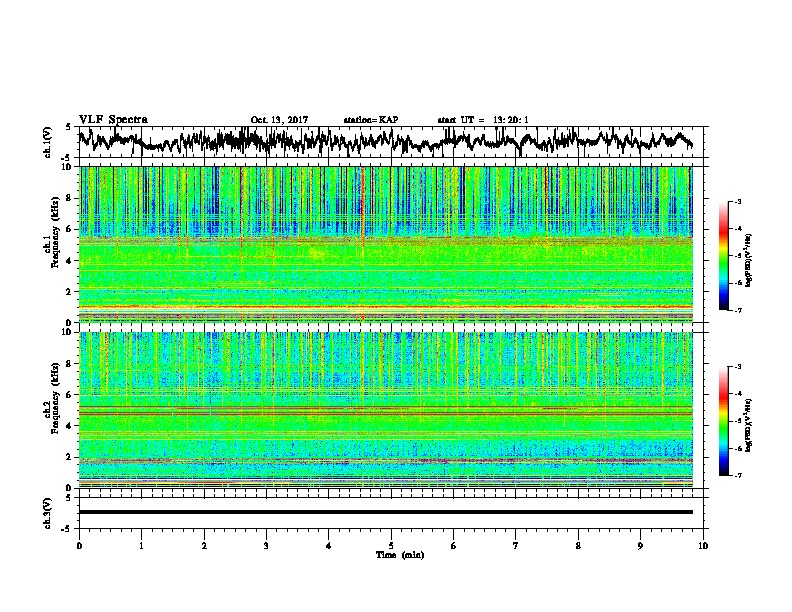The image size is (792, 612).
Task: Click the ch.2 color scale bar
Action: pos(723,421)
